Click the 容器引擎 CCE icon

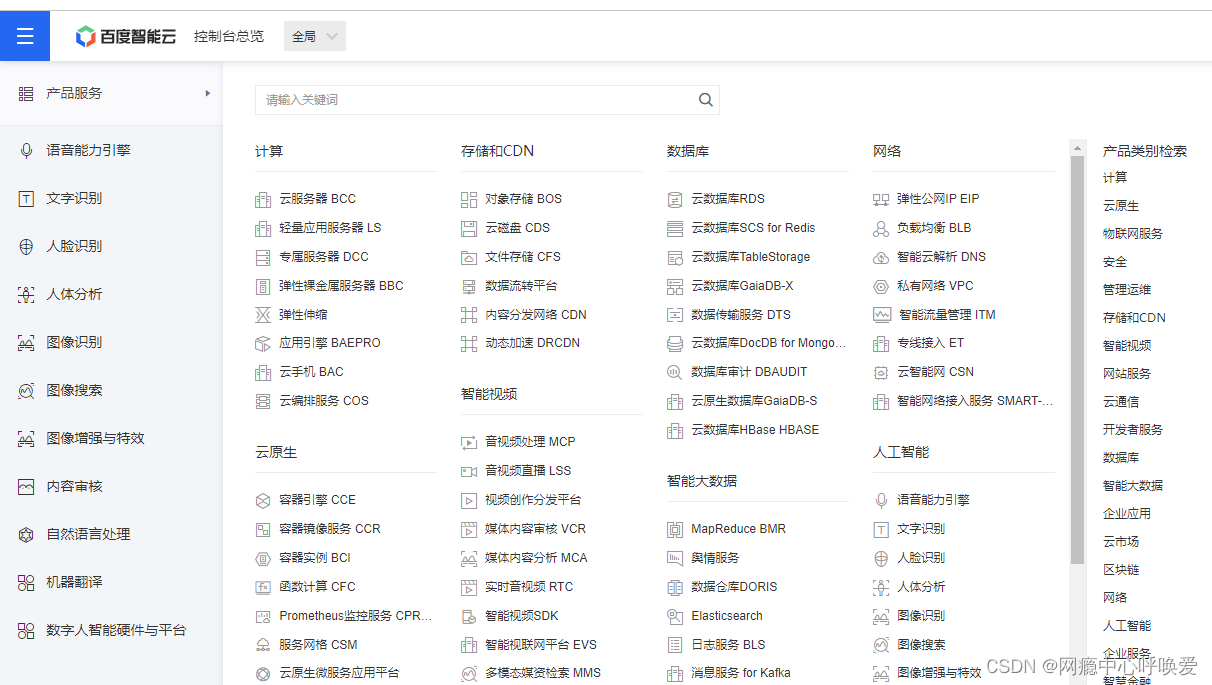(x=263, y=500)
